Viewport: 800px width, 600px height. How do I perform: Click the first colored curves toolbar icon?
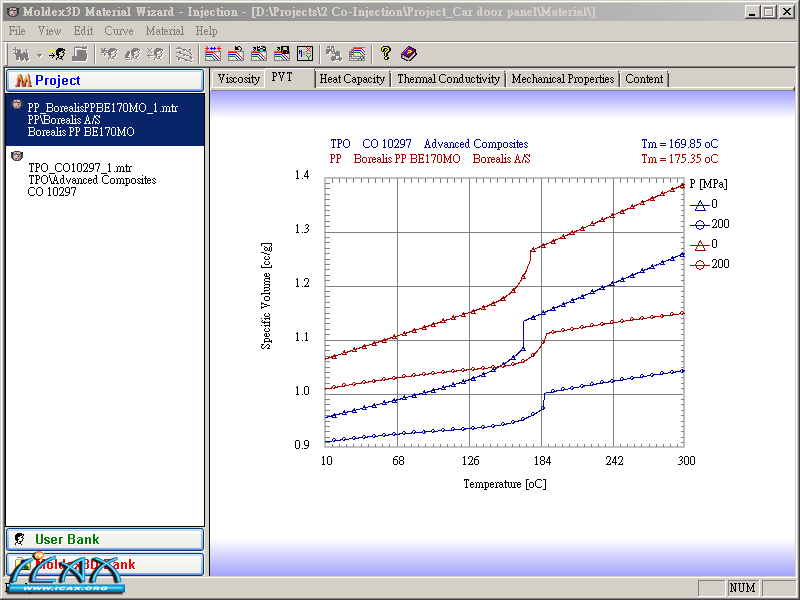pyautogui.click(x=213, y=54)
